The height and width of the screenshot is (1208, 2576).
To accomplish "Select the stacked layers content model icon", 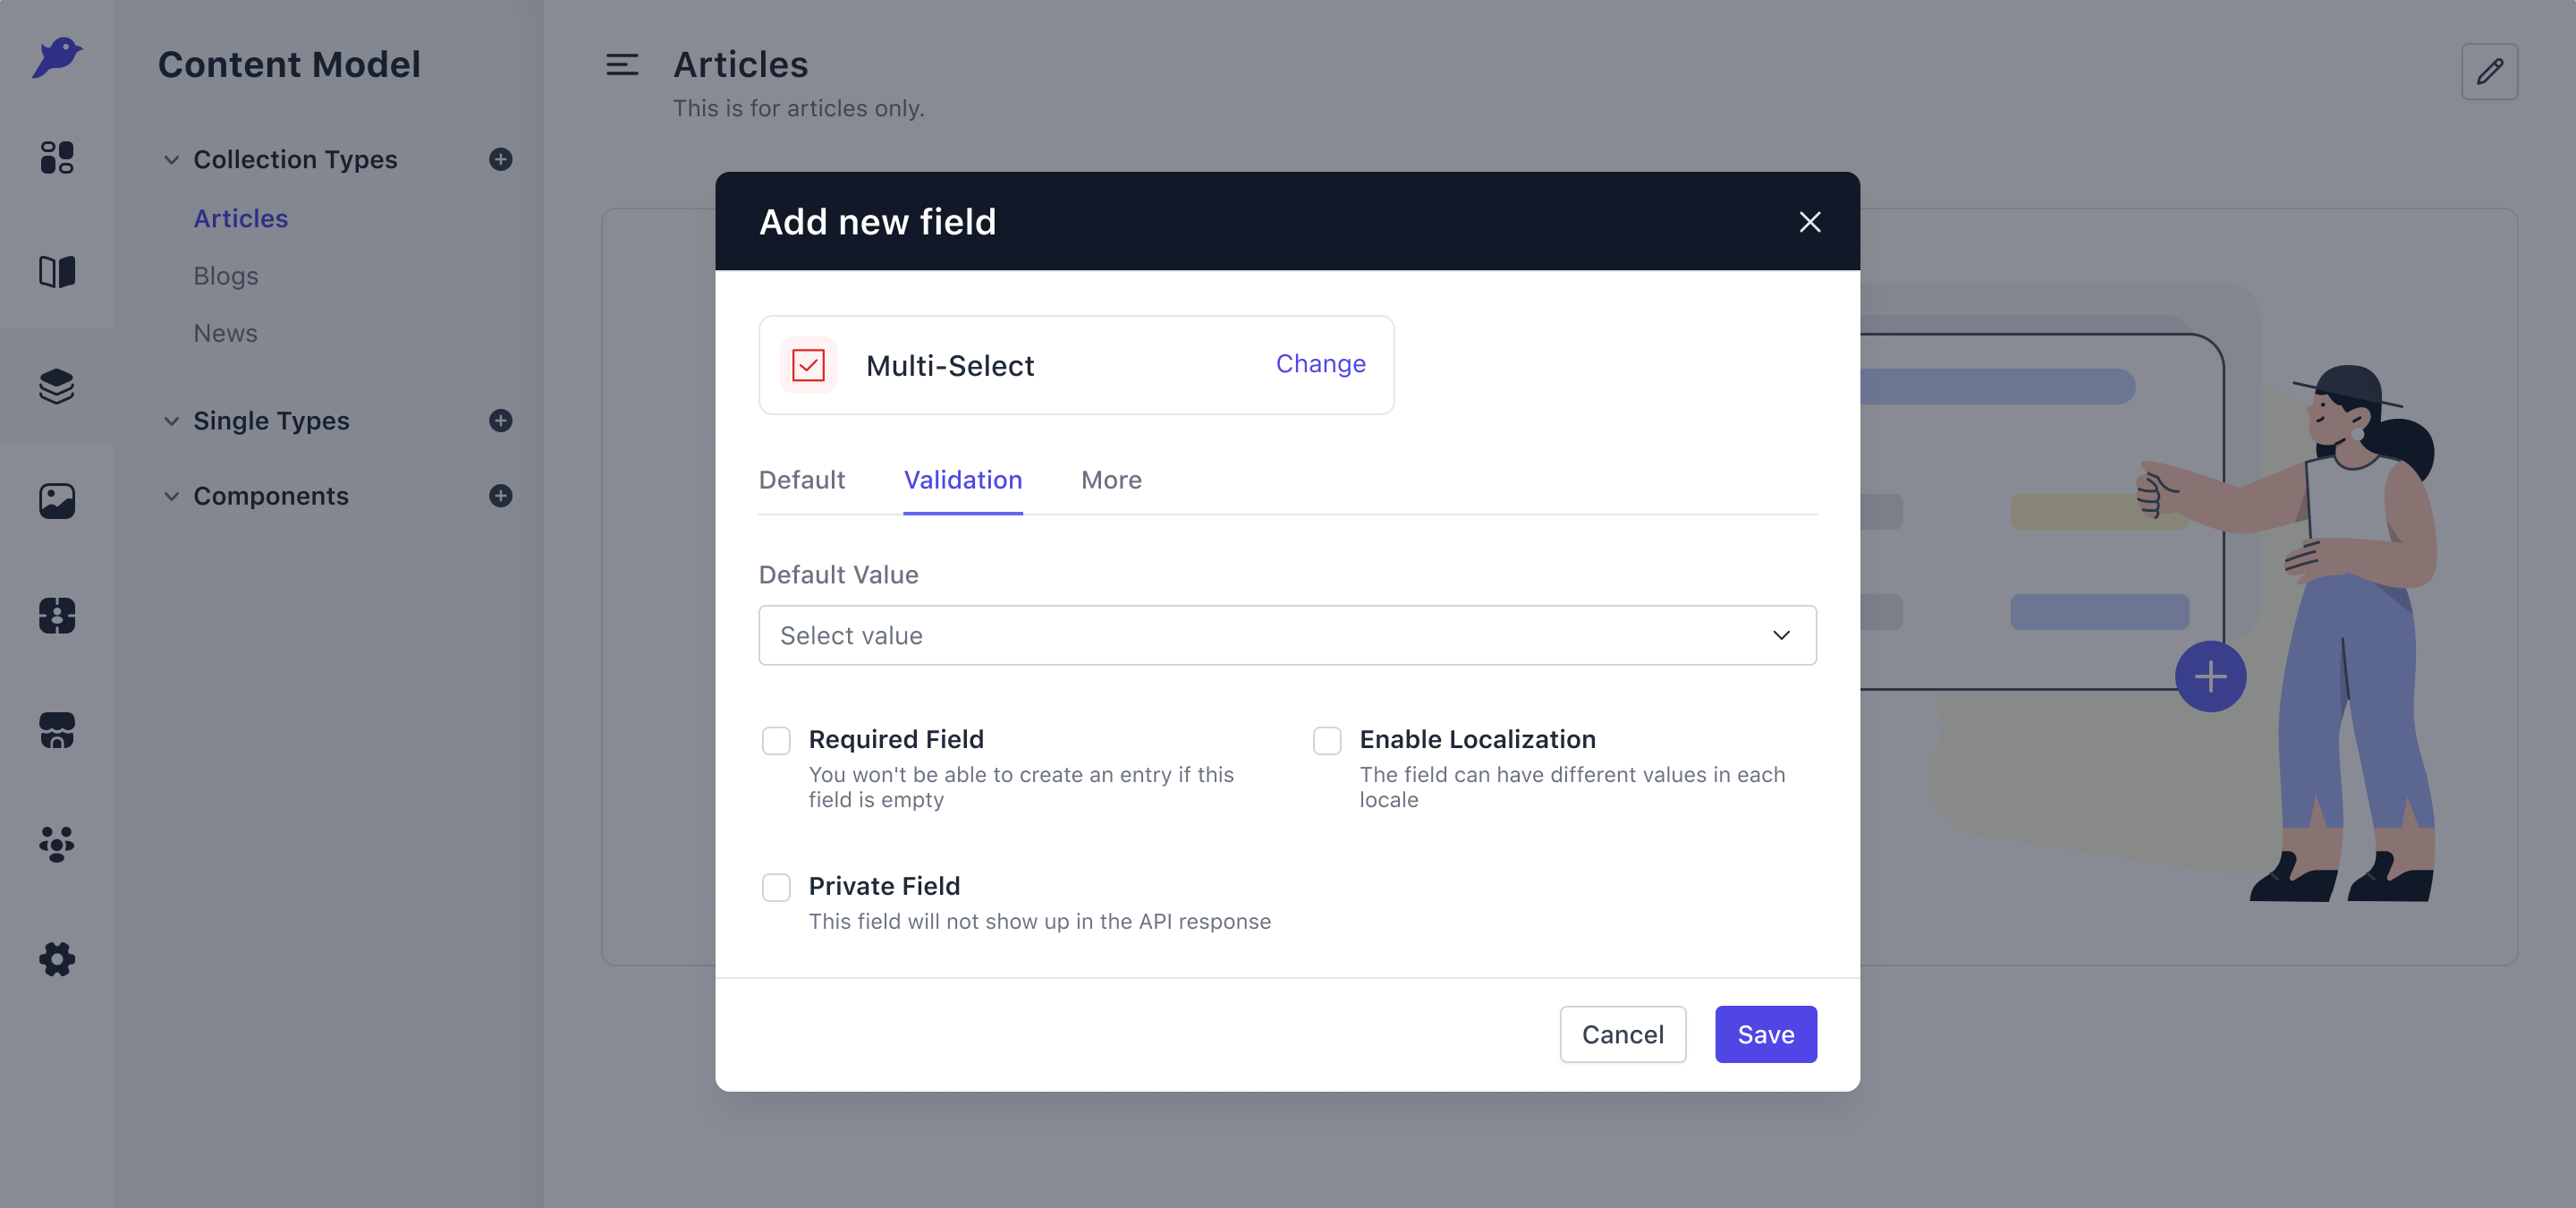I will tap(57, 386).
